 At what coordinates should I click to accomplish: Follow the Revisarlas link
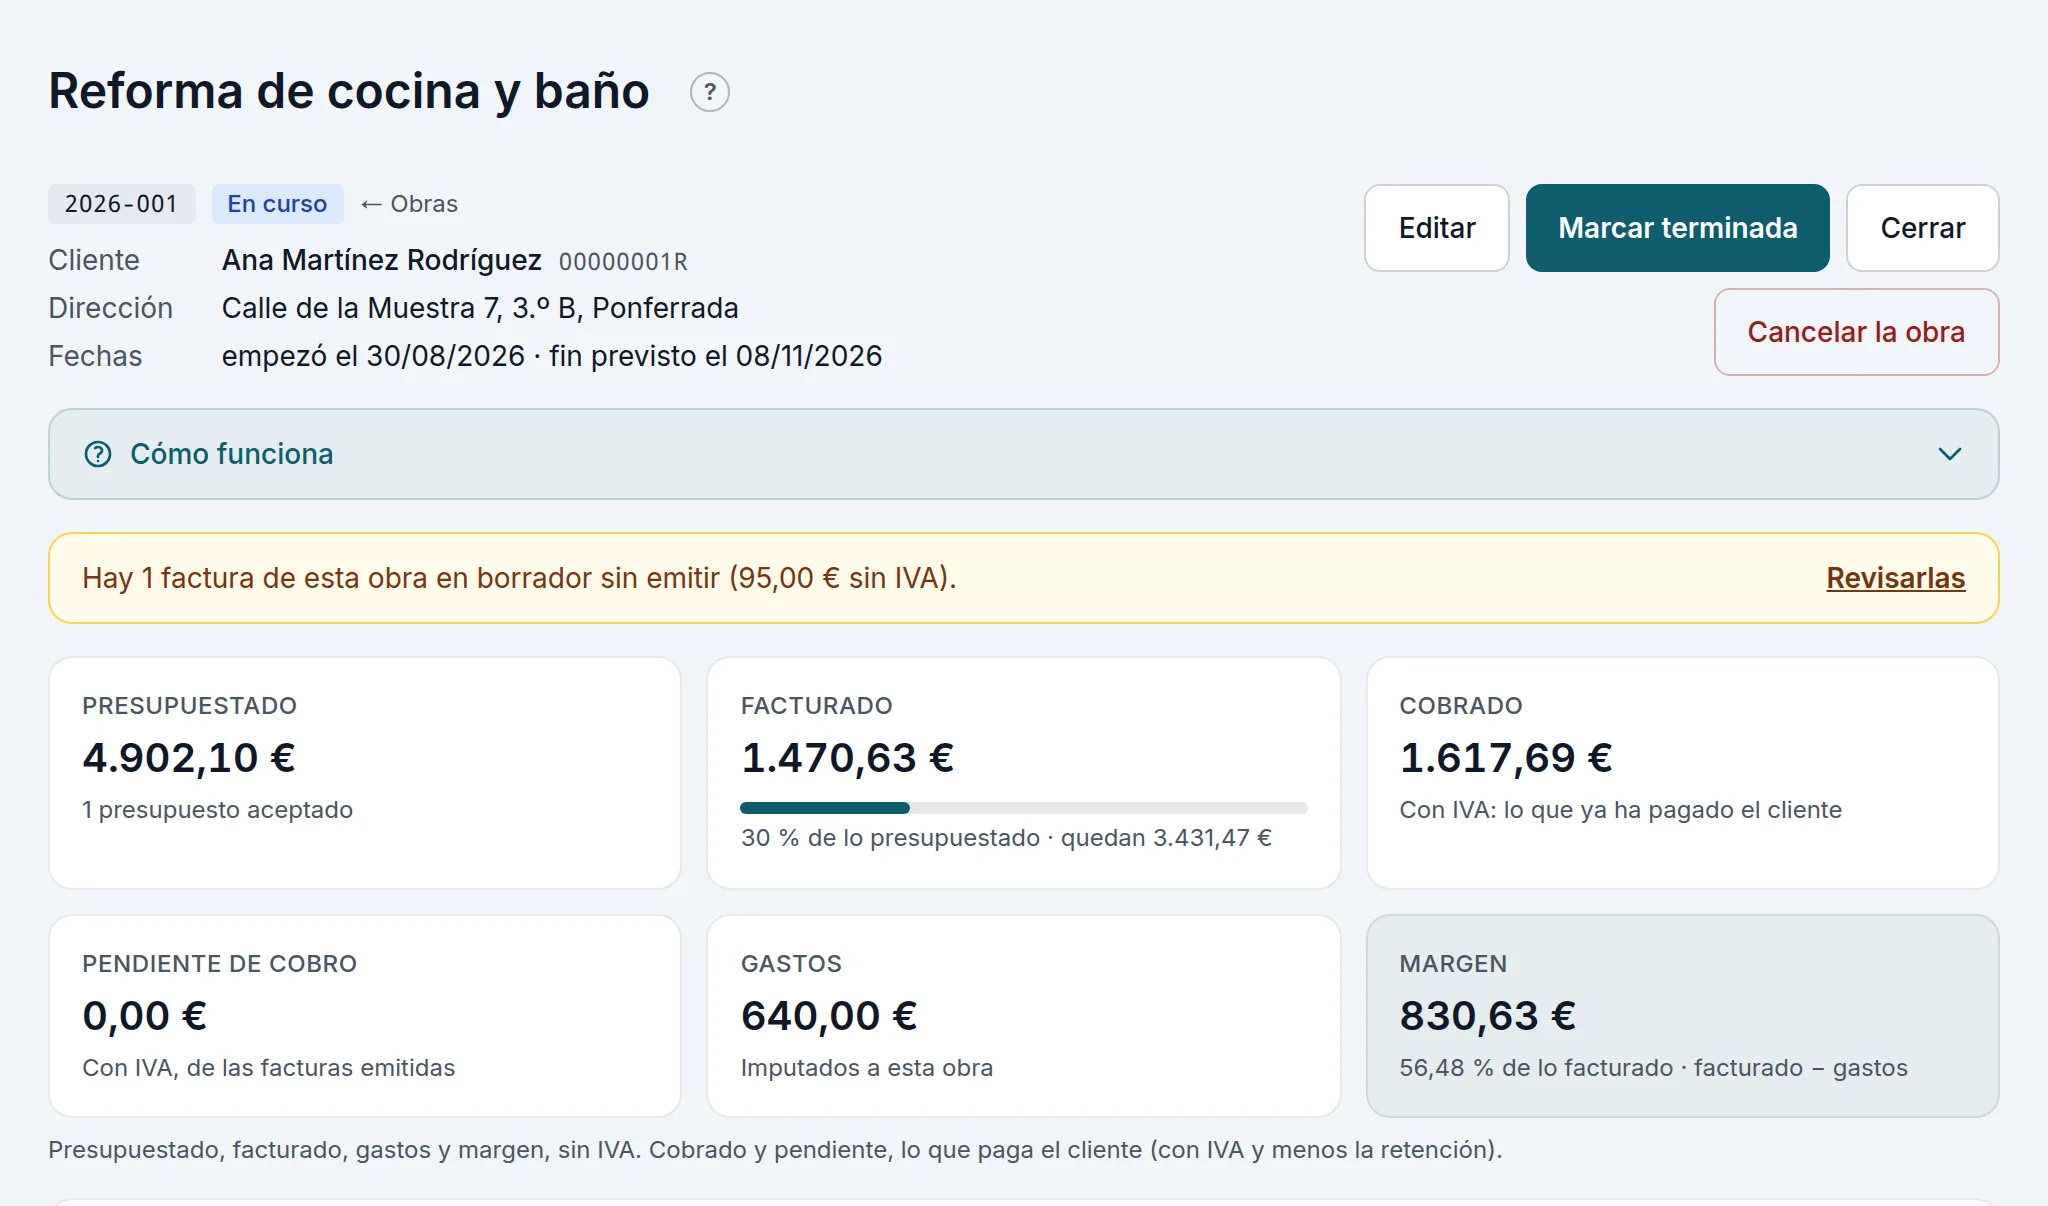coord(1895,578)
